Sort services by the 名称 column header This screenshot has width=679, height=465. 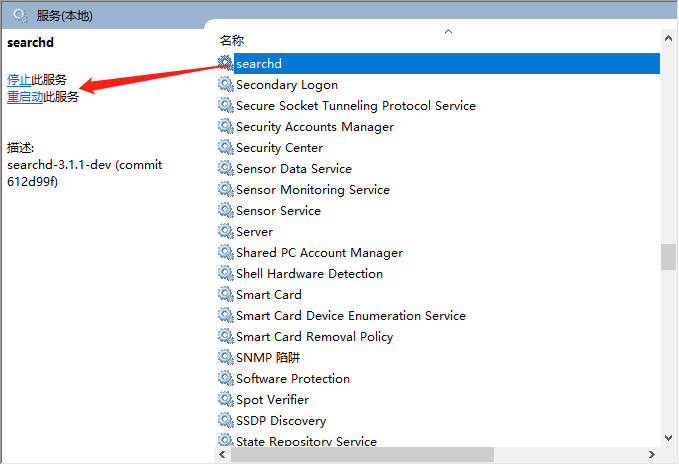232,41
